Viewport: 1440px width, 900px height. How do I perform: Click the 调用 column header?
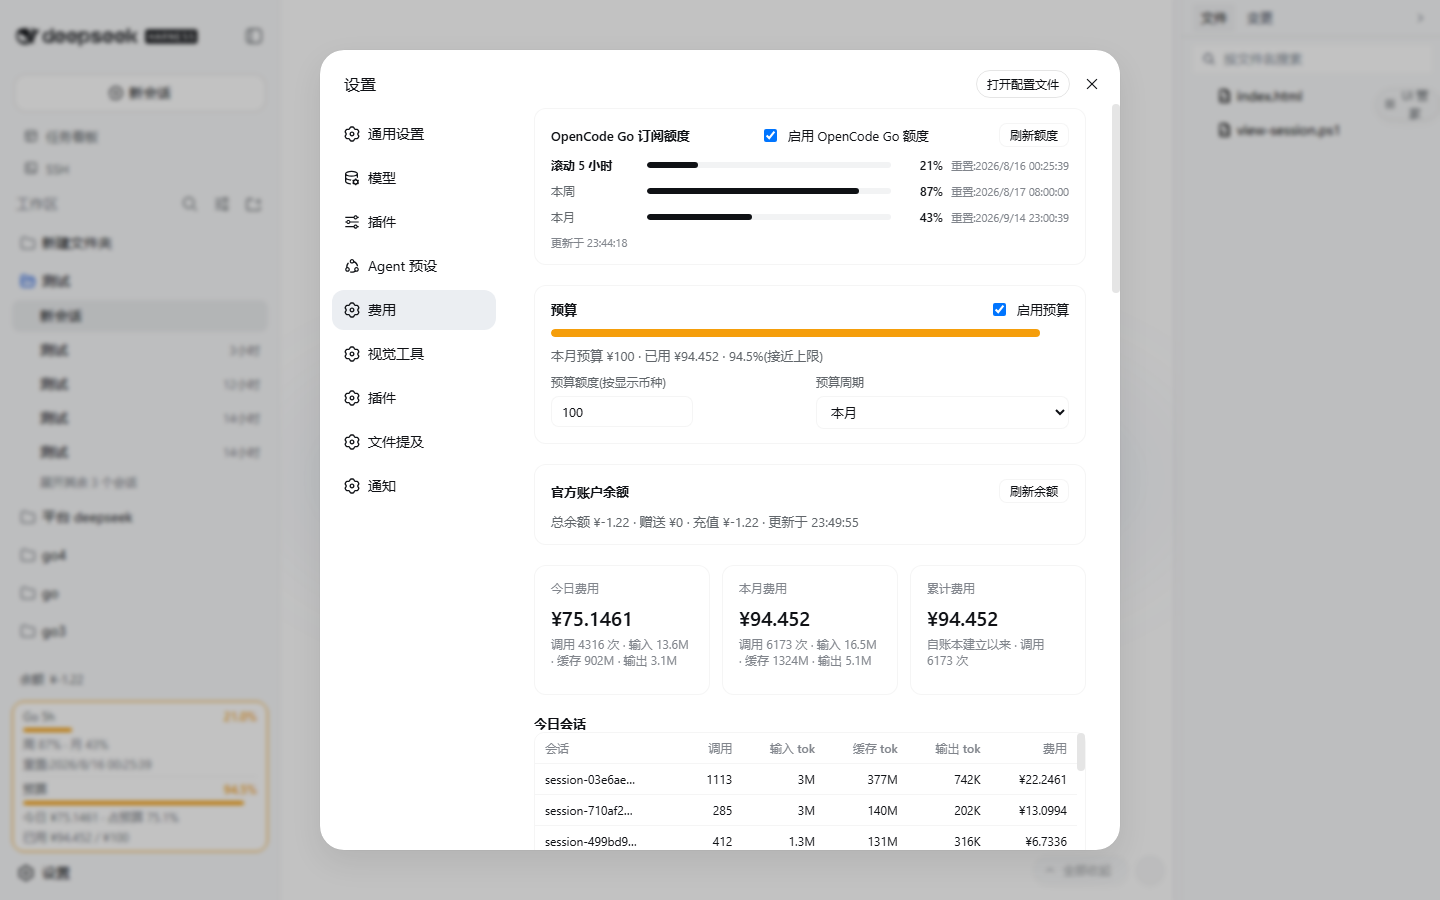[x=720, y=749]
